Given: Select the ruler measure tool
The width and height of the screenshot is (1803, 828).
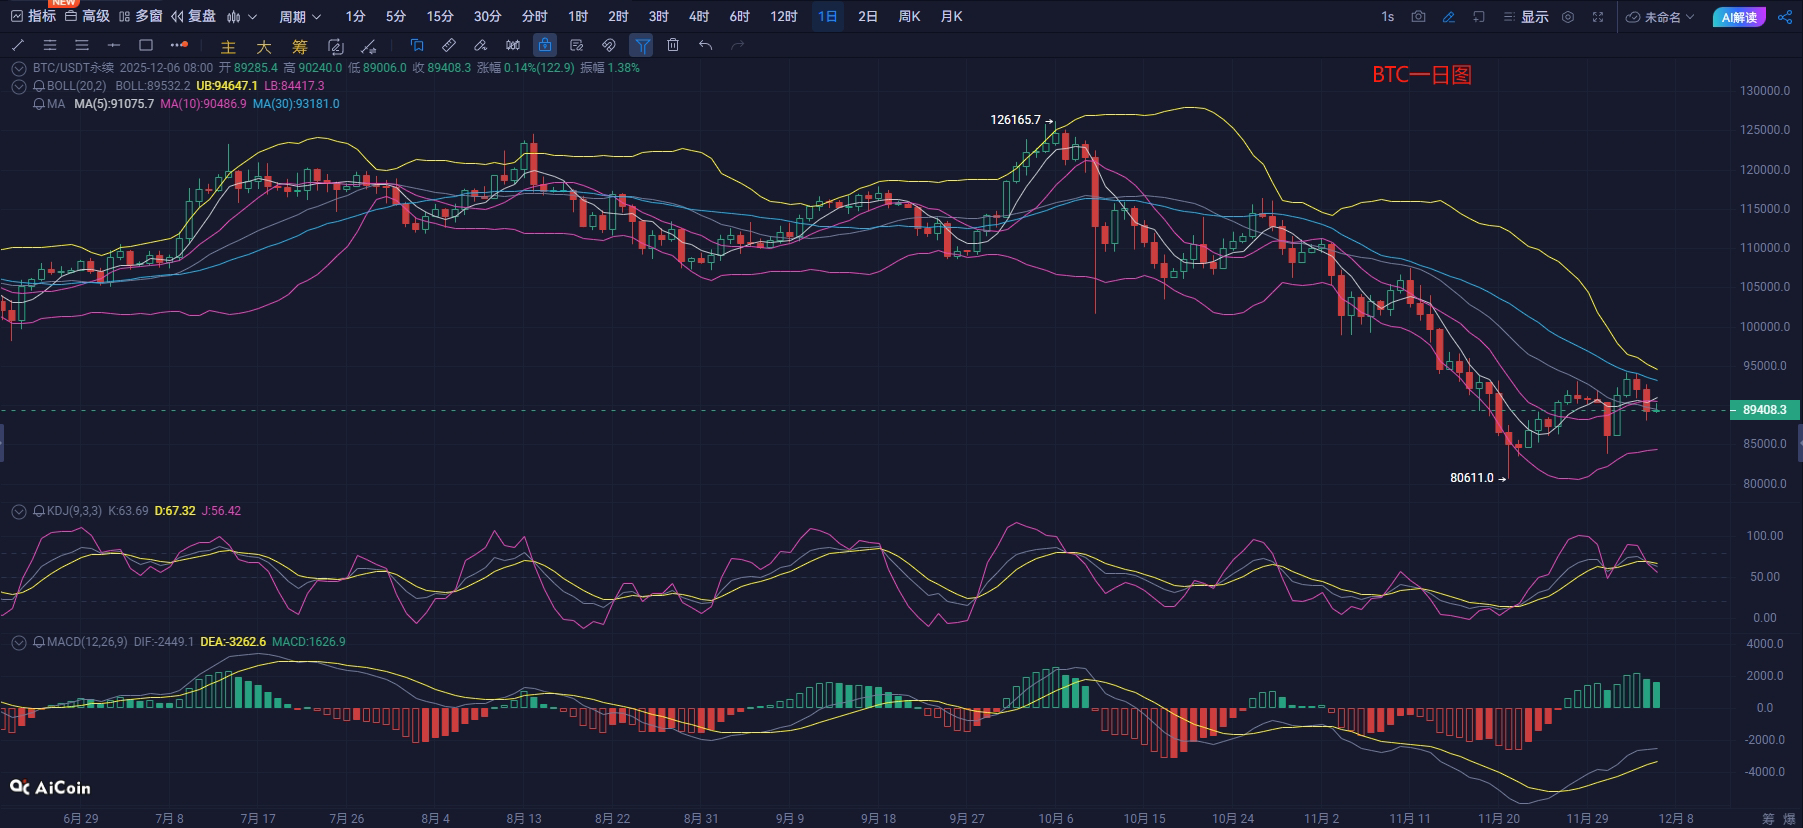Looking at the screenshot, I should [x=449, y=45].
